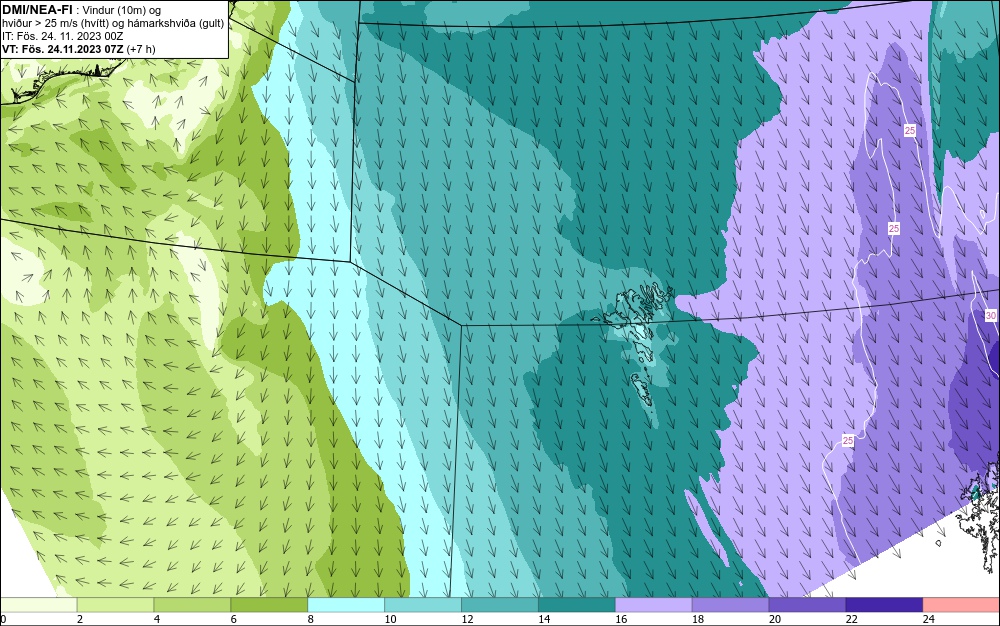Click the 14–16 m/s dark teal legend swatch
Image resolution: width=1000 pixels, height=626 pixels.
point(577,604)
